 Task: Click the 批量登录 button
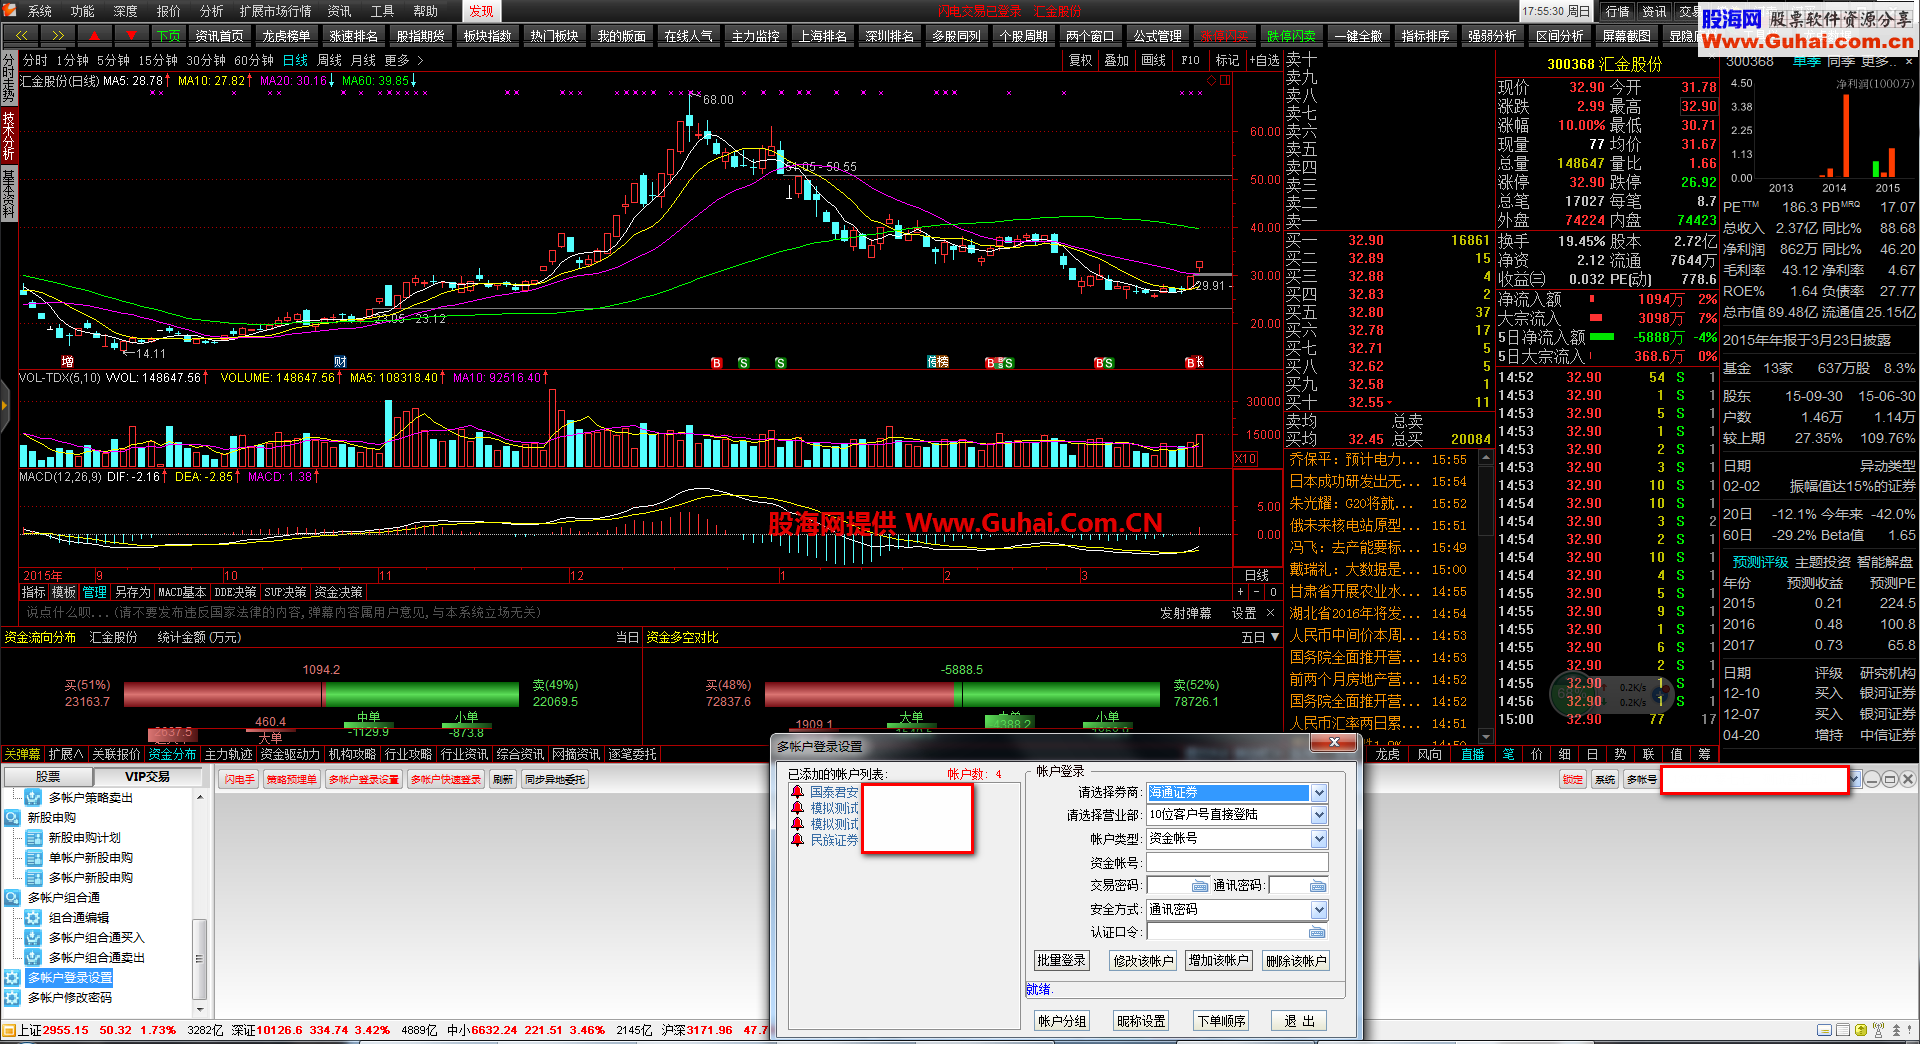(1061, 961)
